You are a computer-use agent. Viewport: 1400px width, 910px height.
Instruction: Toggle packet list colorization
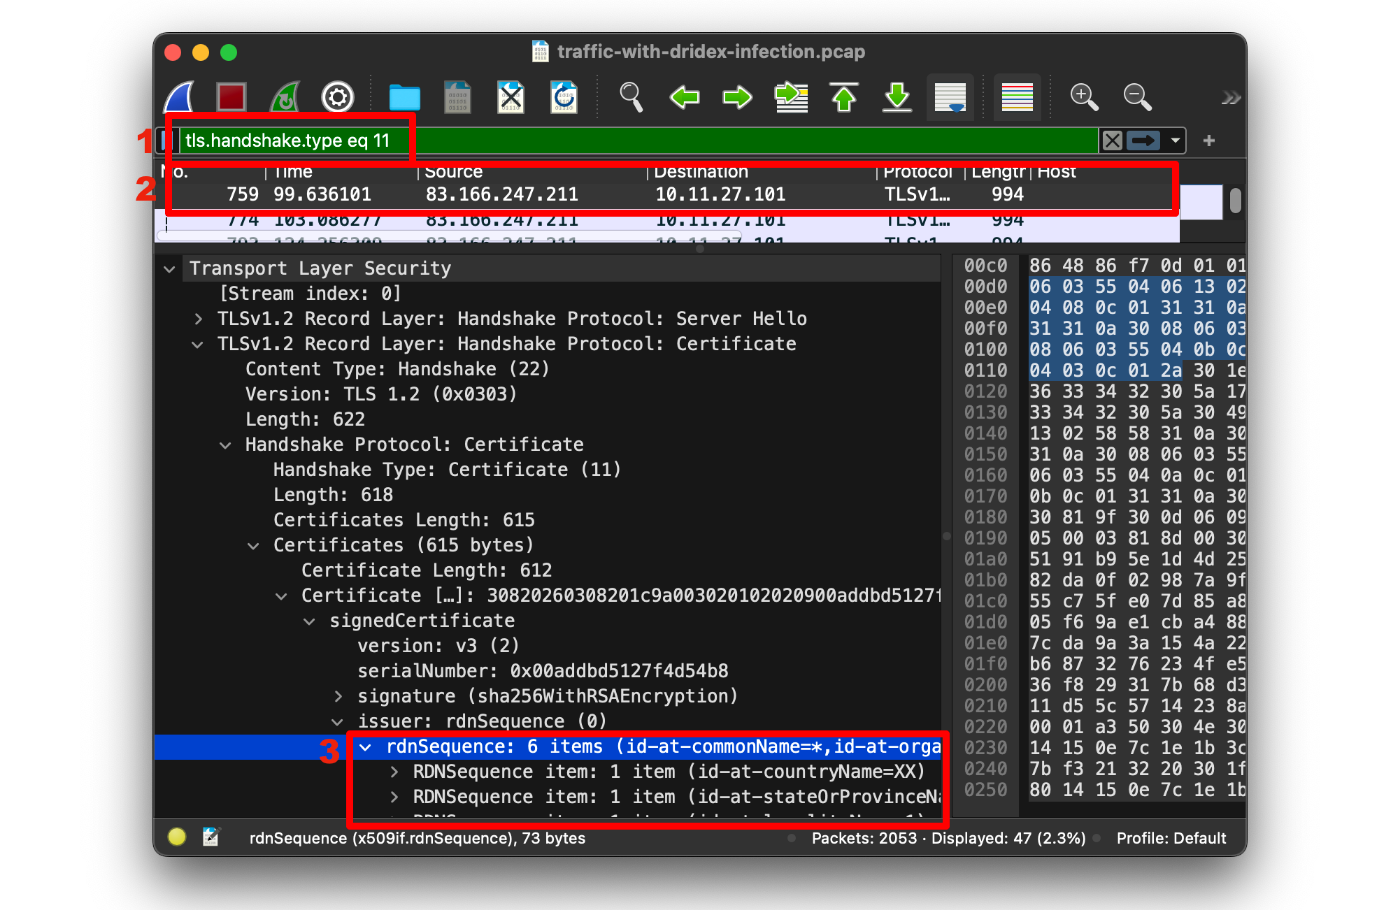[1016, 97]
